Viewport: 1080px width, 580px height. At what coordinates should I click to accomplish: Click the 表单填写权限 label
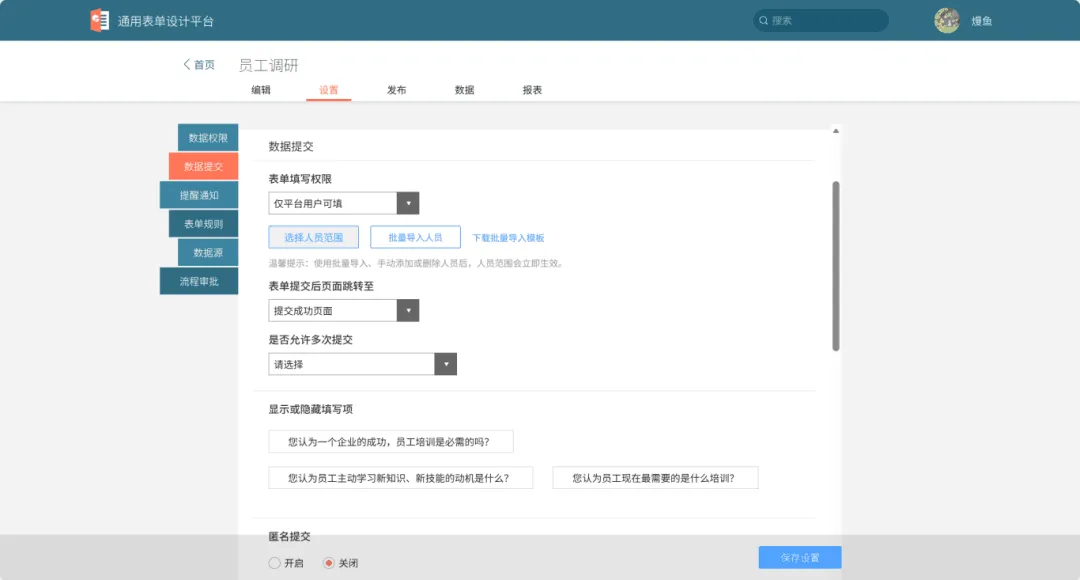tap(300, 178)
